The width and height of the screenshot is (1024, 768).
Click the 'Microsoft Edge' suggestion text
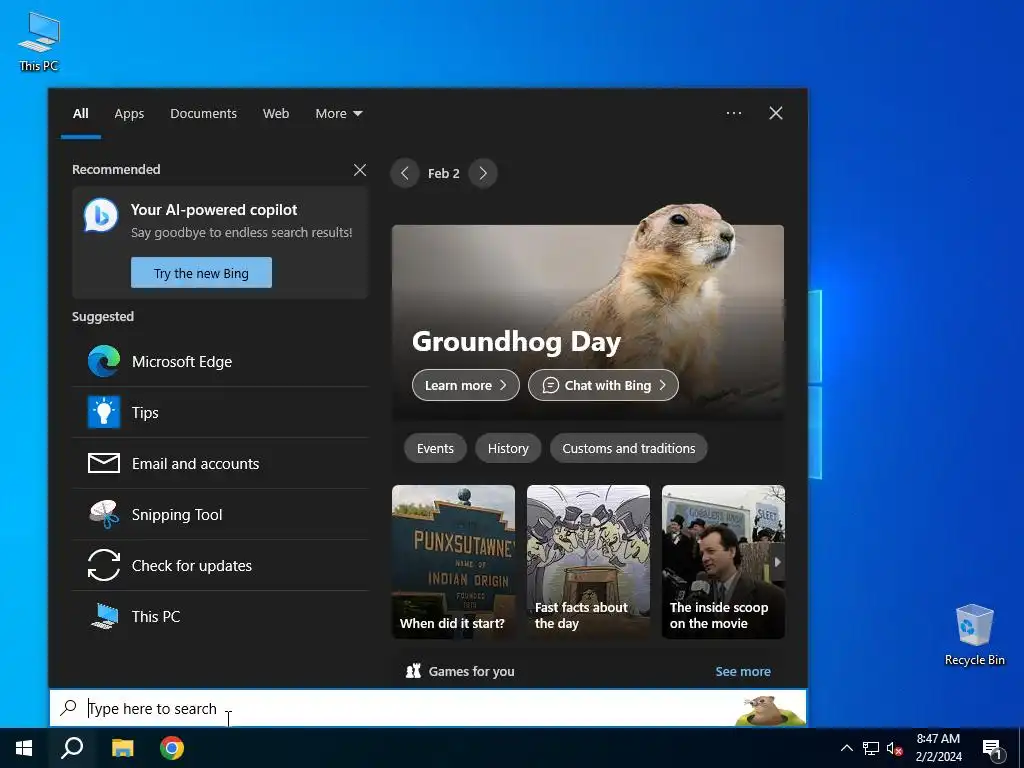tap(182, 362)
